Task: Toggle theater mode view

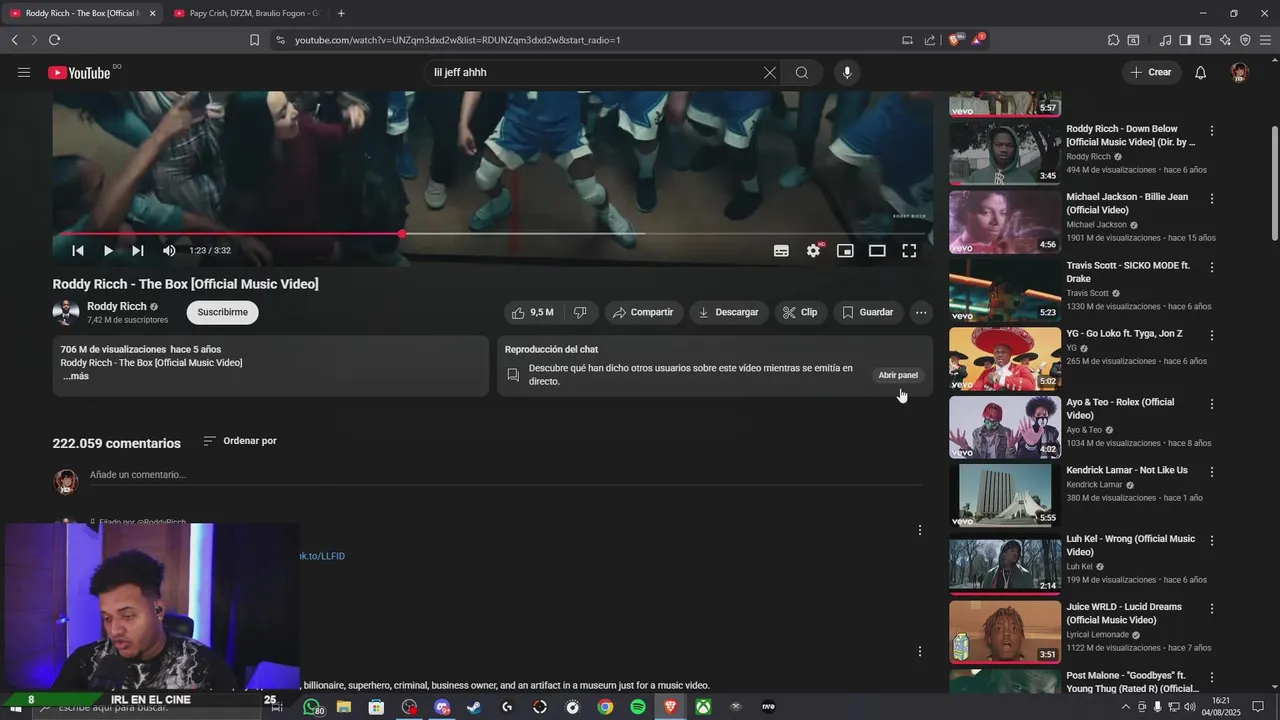Action: (877, 251)
